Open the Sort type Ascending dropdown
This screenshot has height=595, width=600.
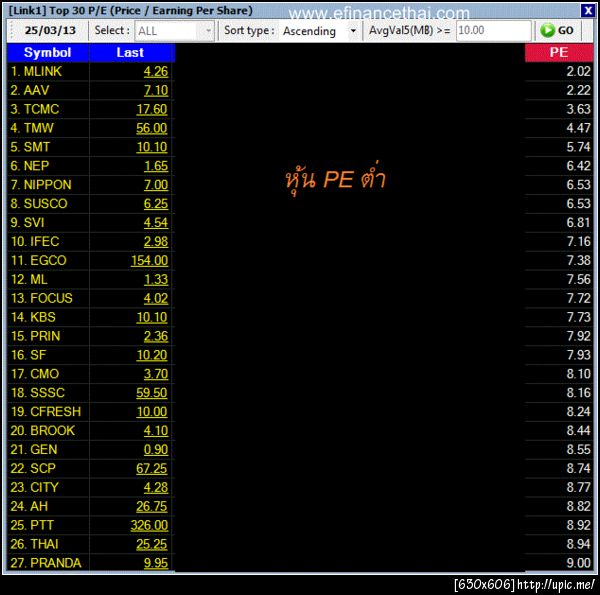point(320,31)
